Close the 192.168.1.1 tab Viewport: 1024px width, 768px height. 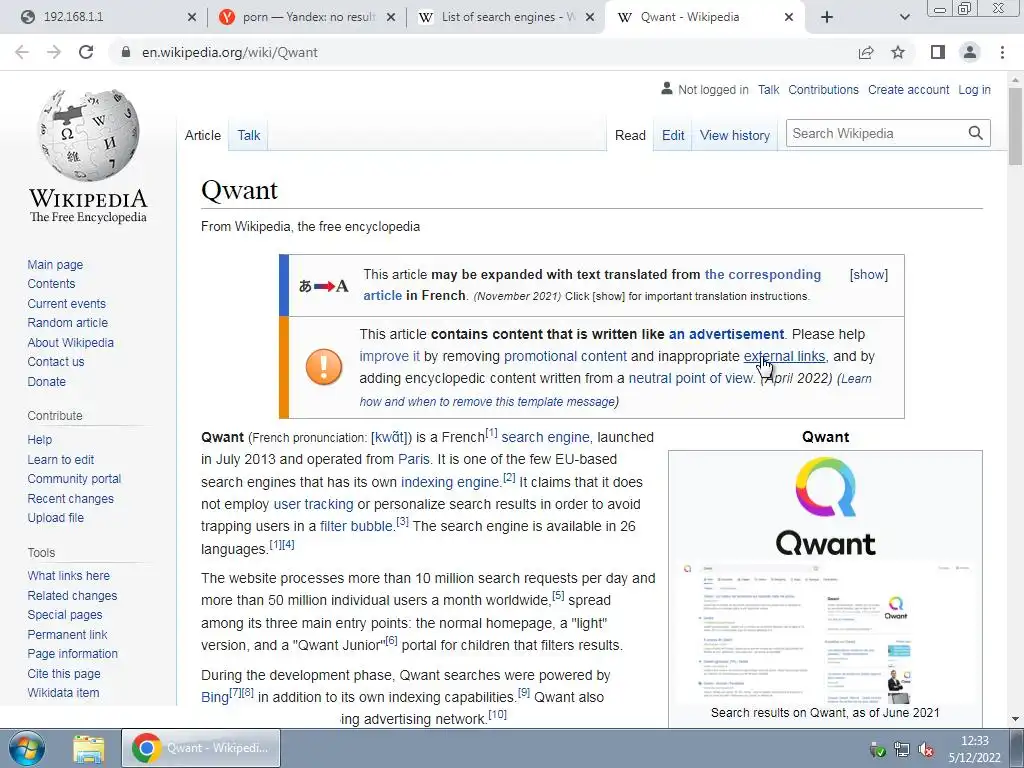(x=191, y=17)
